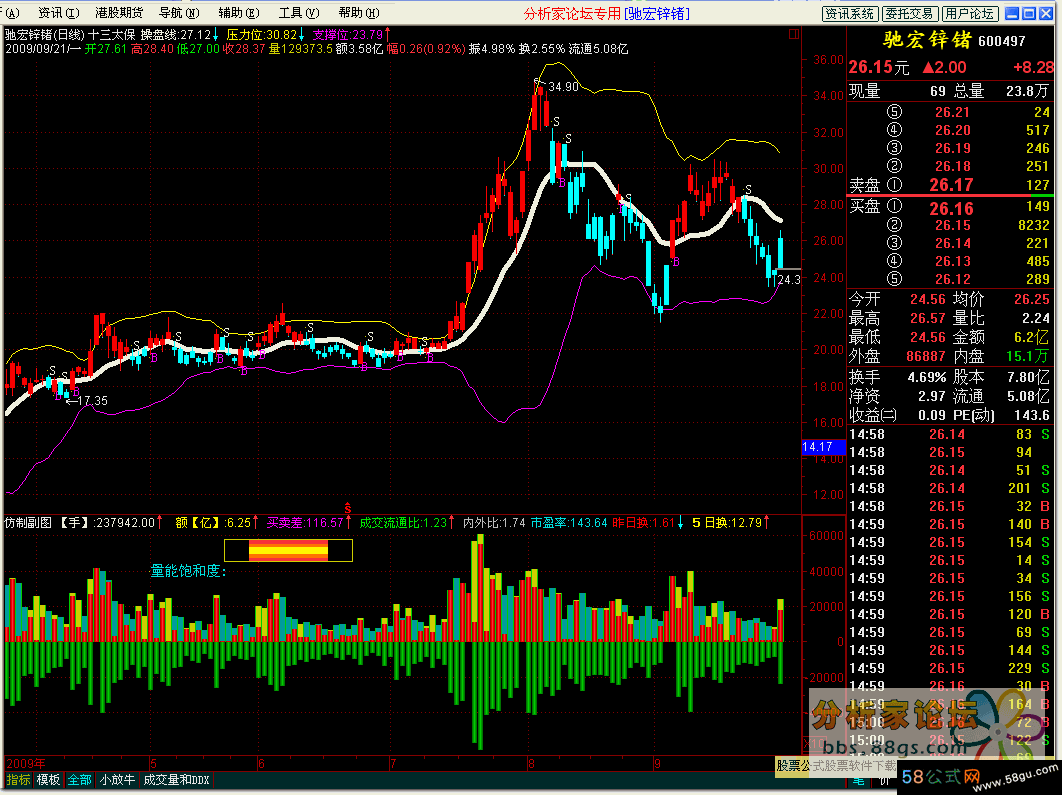The height and width of the screenshot is (795, 1062).
Task: Open the 用户论坛 forum button
Action: pyautogui.click(x=969, y=14)
